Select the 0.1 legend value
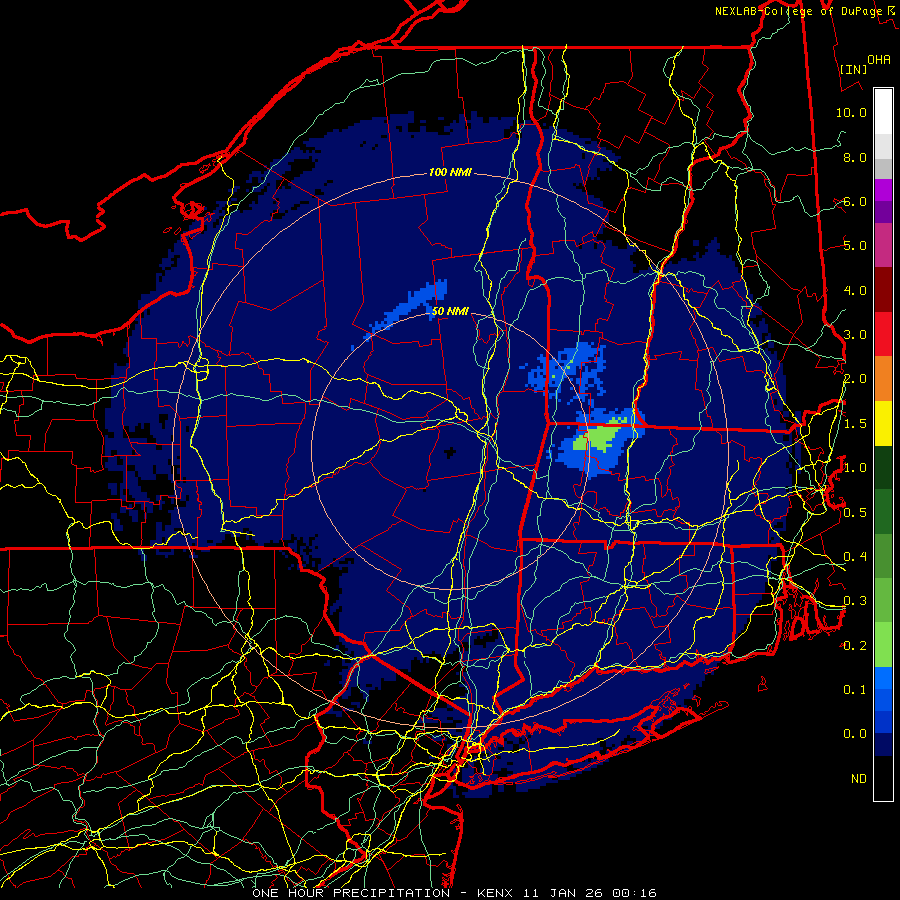The height and width of the screenshot is (900, 900). 855,690
